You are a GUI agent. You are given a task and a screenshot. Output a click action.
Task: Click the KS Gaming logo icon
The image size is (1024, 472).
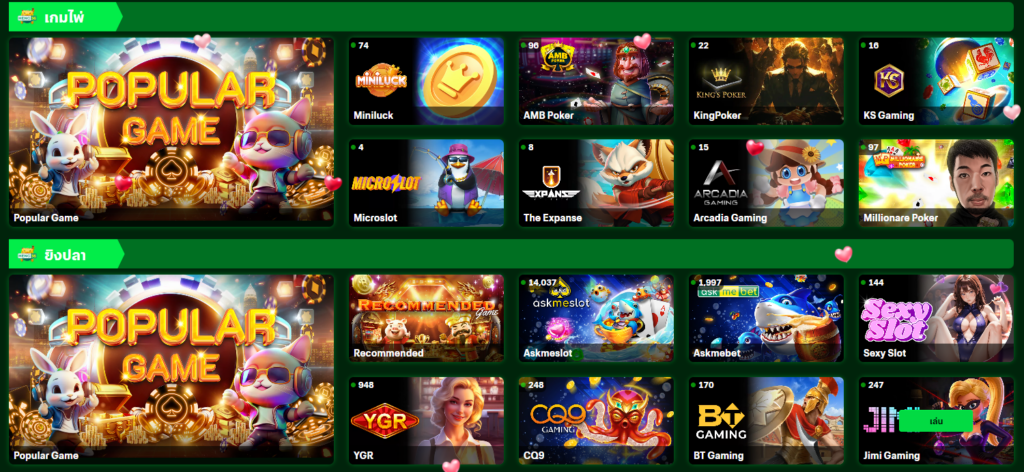888,79
